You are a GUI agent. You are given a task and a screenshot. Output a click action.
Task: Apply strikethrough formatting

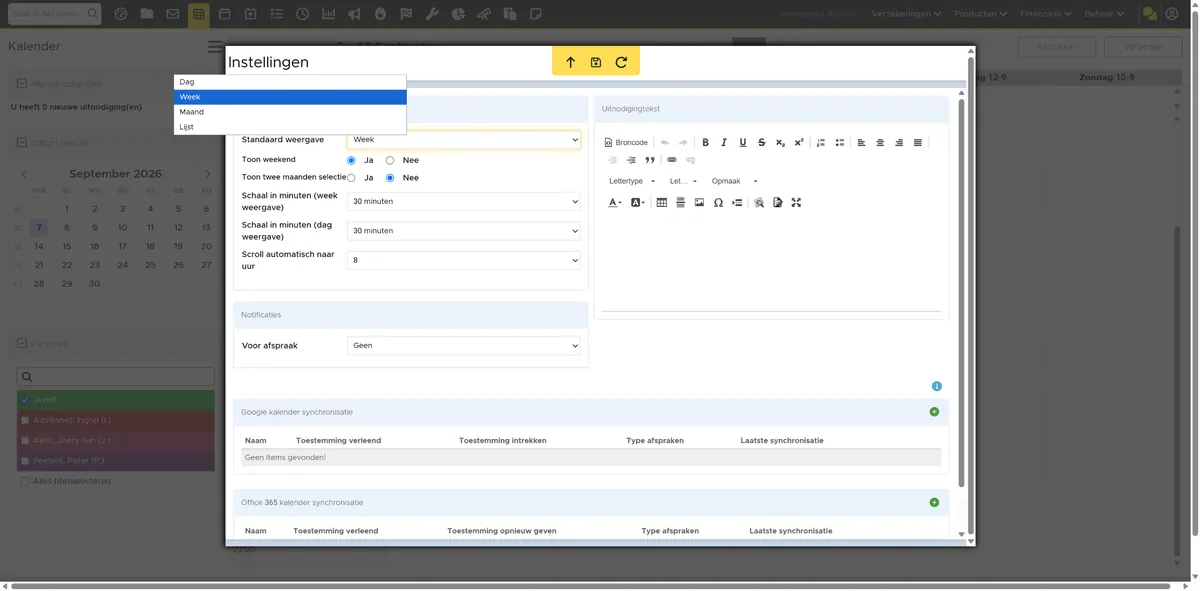click(762, 143)
